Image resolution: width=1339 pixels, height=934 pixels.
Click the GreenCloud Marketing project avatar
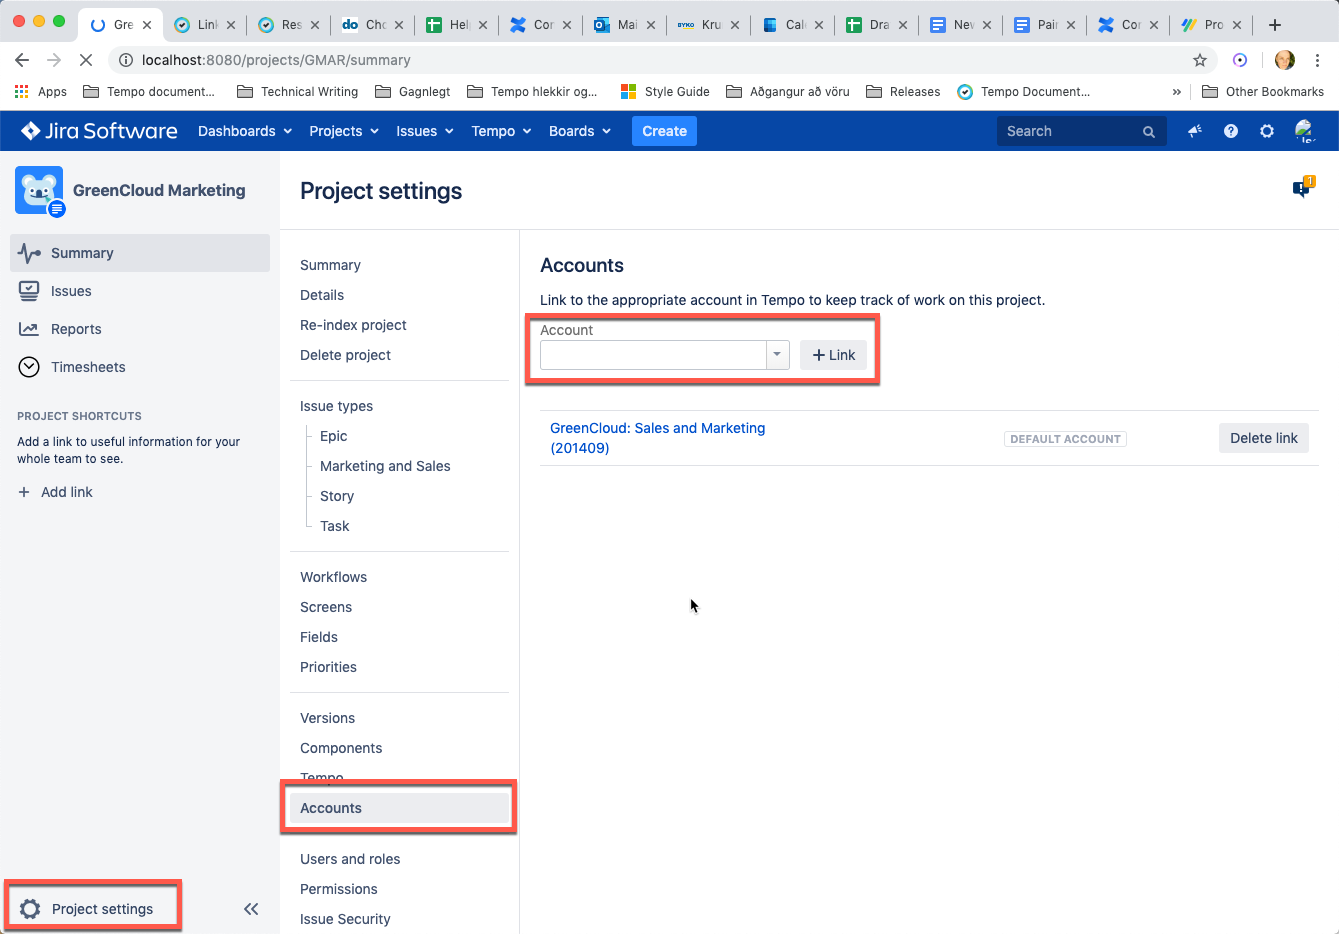[38, 190]
